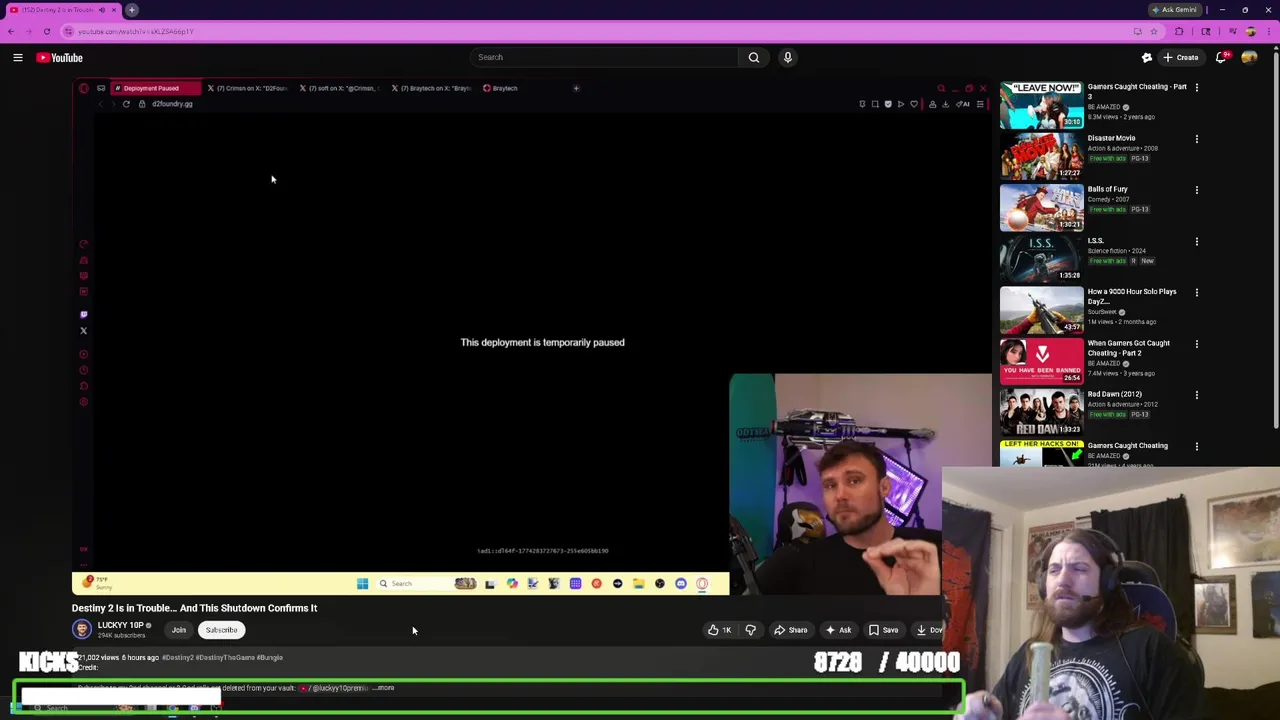This screenshot has width=1280, height=720.
Task: Like the video with thumbs up
Action: (x=719, y=630)
